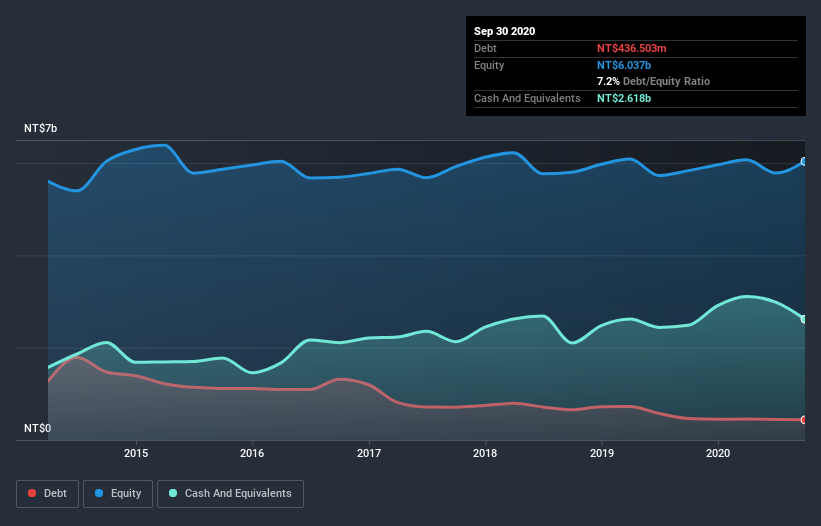
Task: Click the tooltip Debt row label
Action: point(485,48)
